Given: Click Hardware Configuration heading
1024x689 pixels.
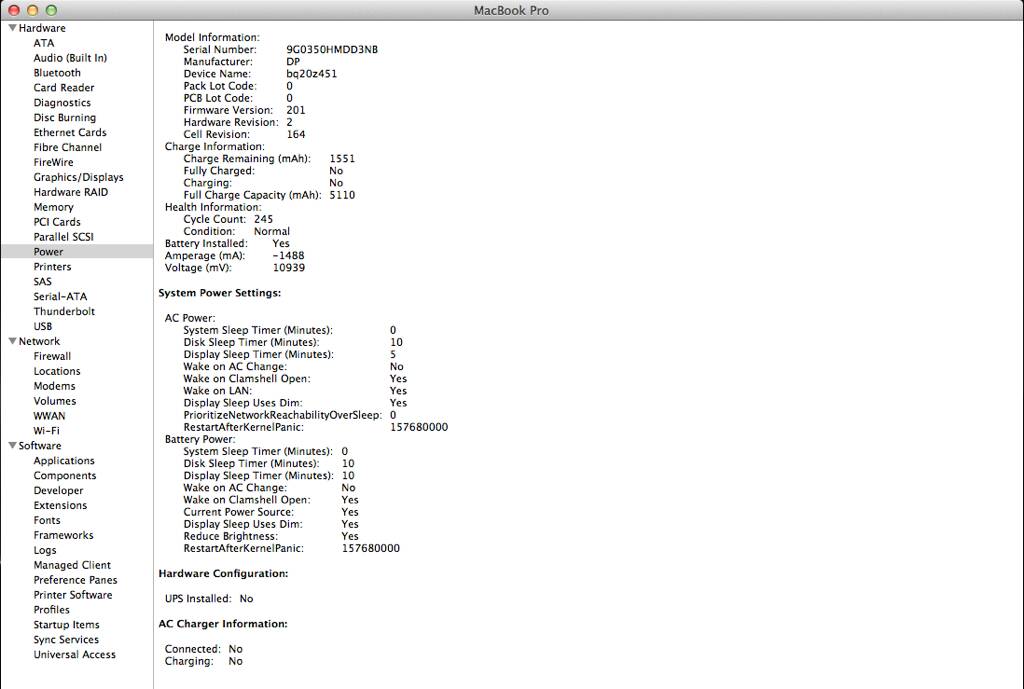Looking at the screenshot, I should point(223,573).
